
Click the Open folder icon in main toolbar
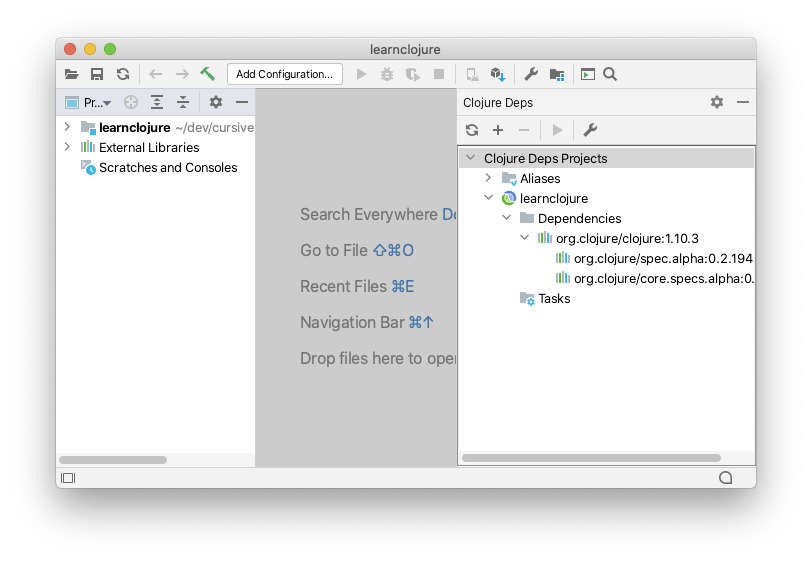(71, 74)
